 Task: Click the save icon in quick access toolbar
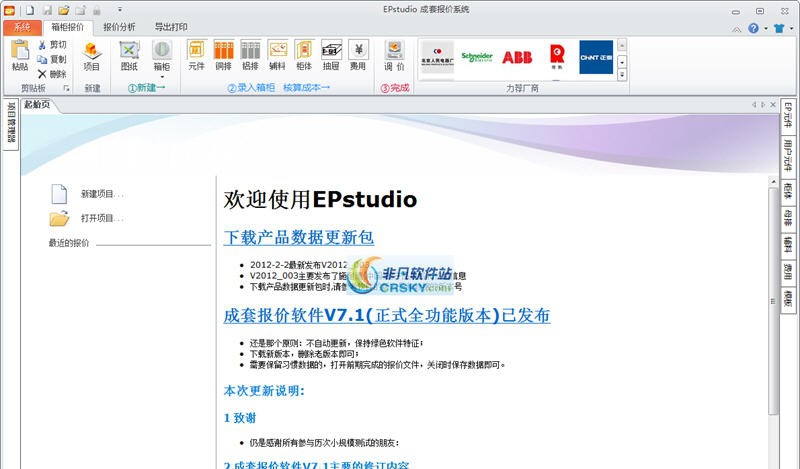click(x=47, y=10)
